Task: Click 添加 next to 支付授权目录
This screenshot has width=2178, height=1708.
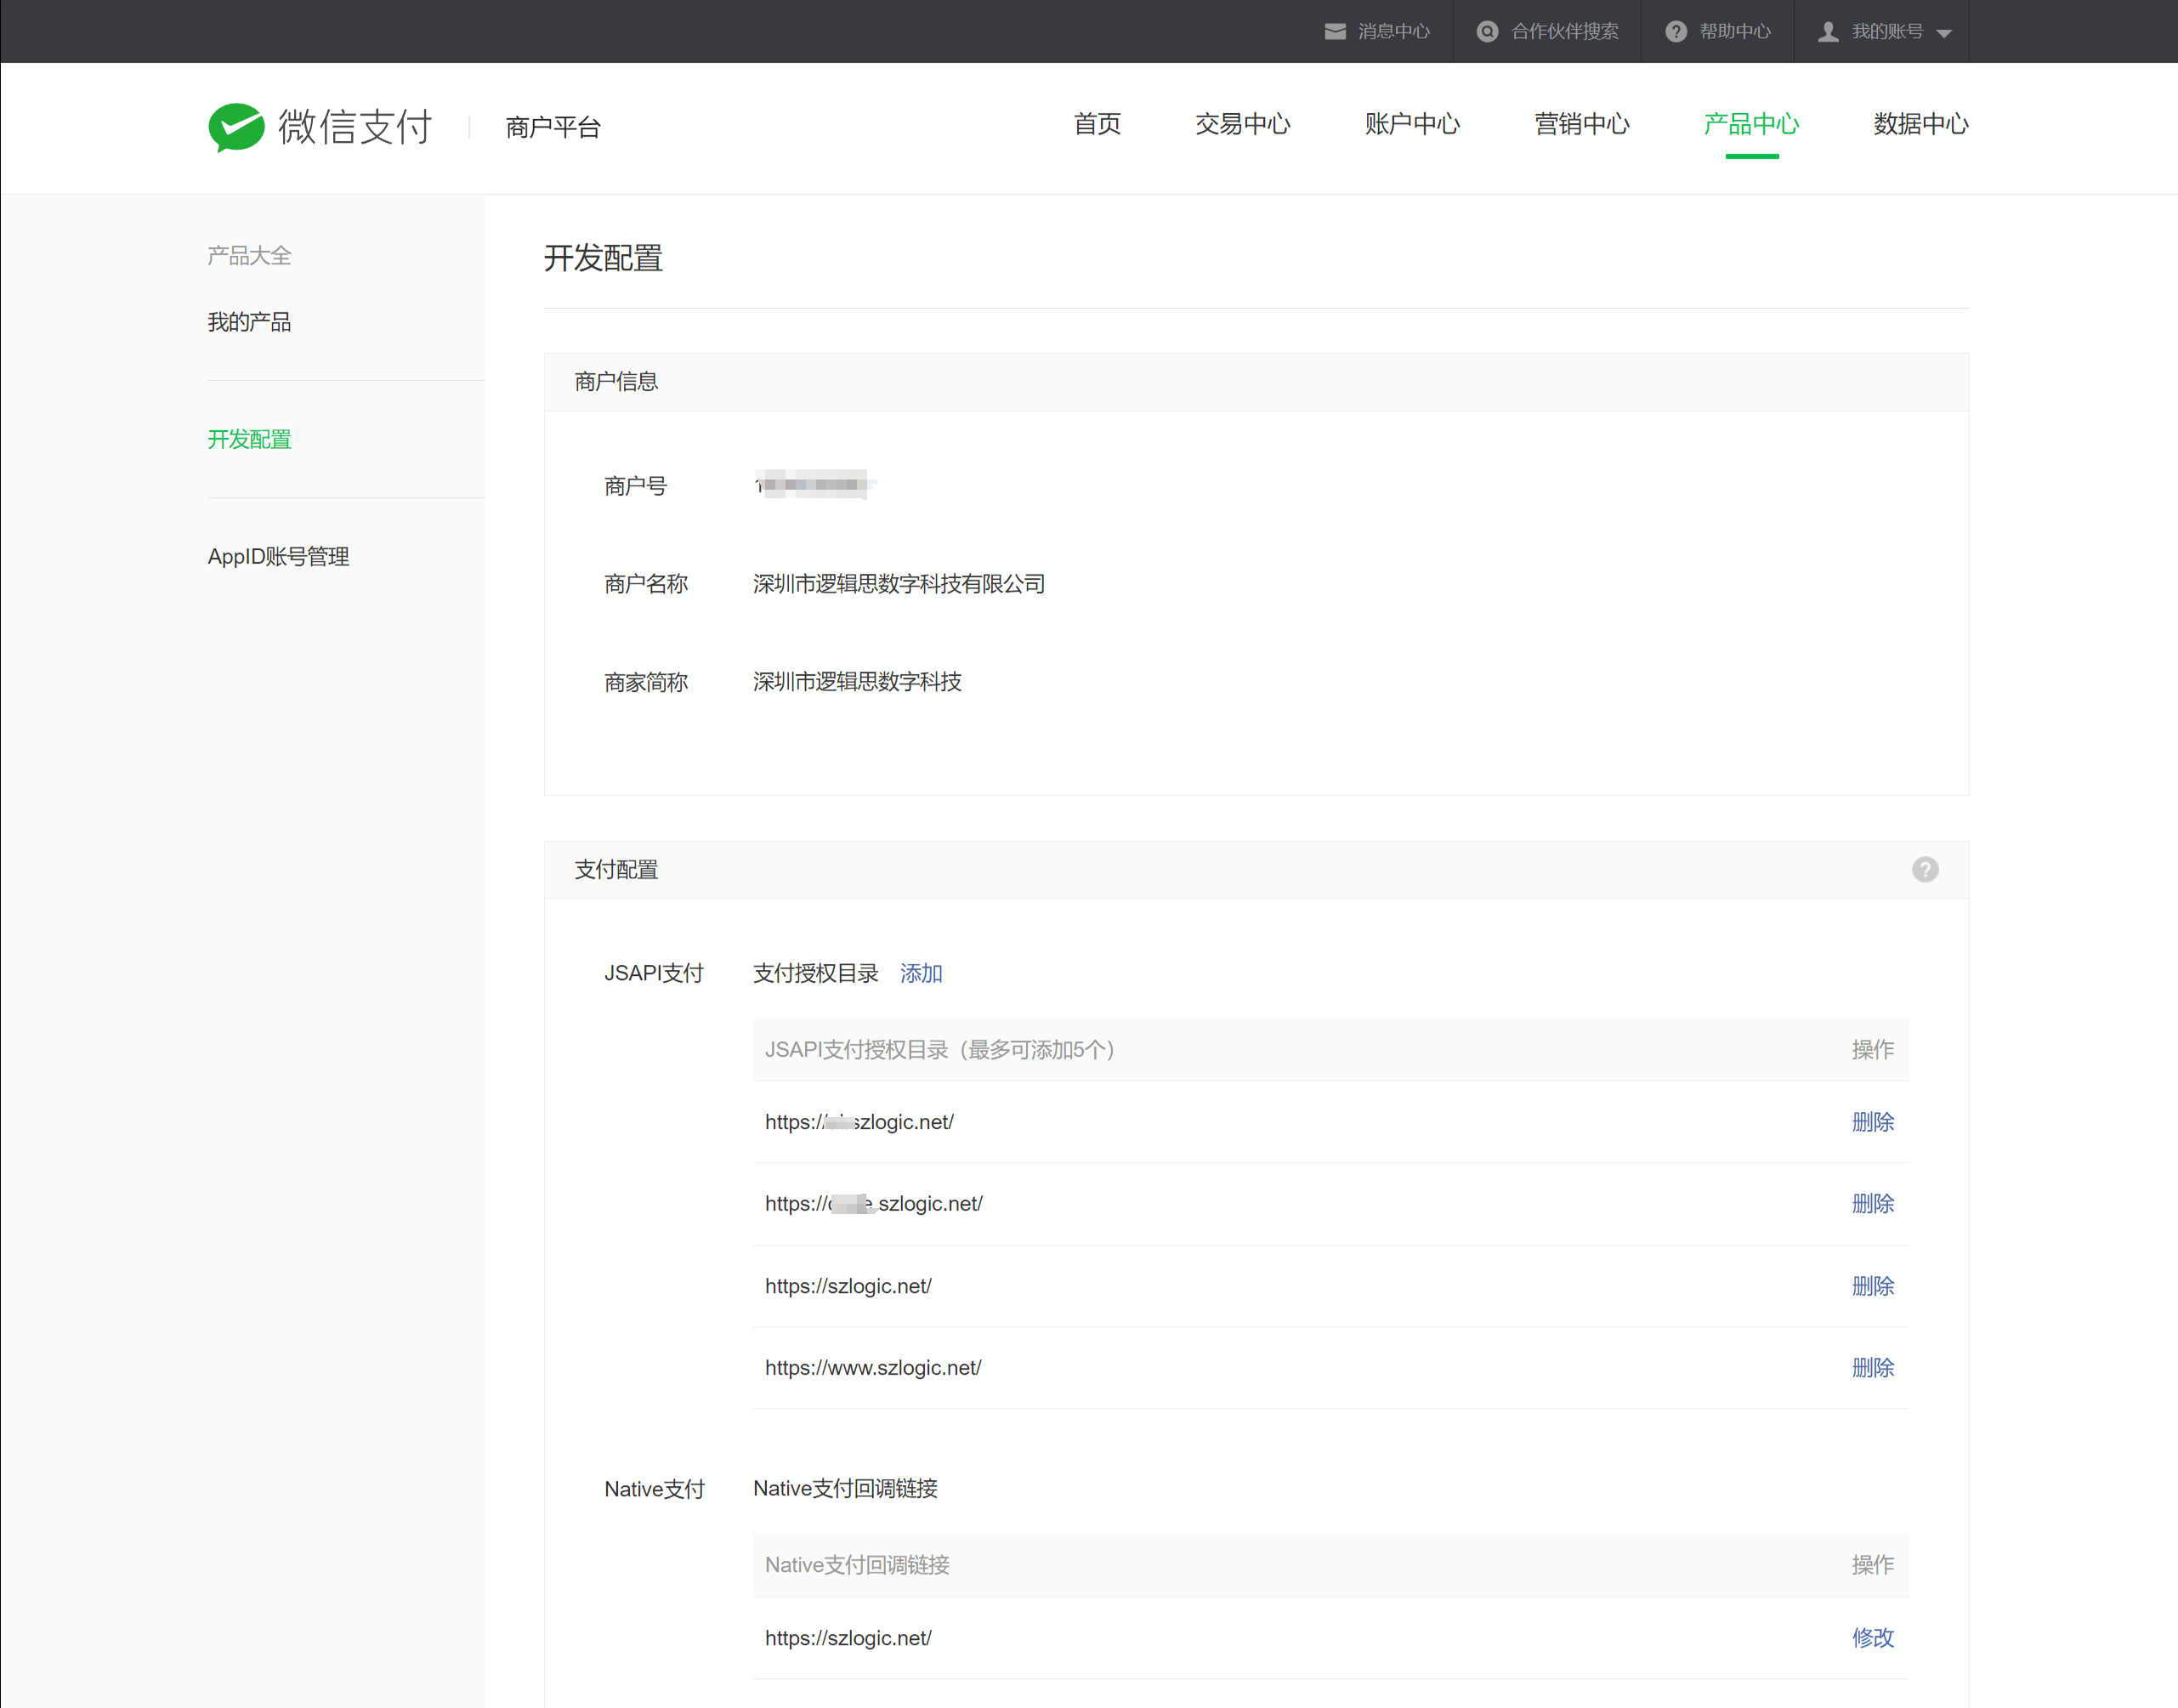Action: [921, 973]
